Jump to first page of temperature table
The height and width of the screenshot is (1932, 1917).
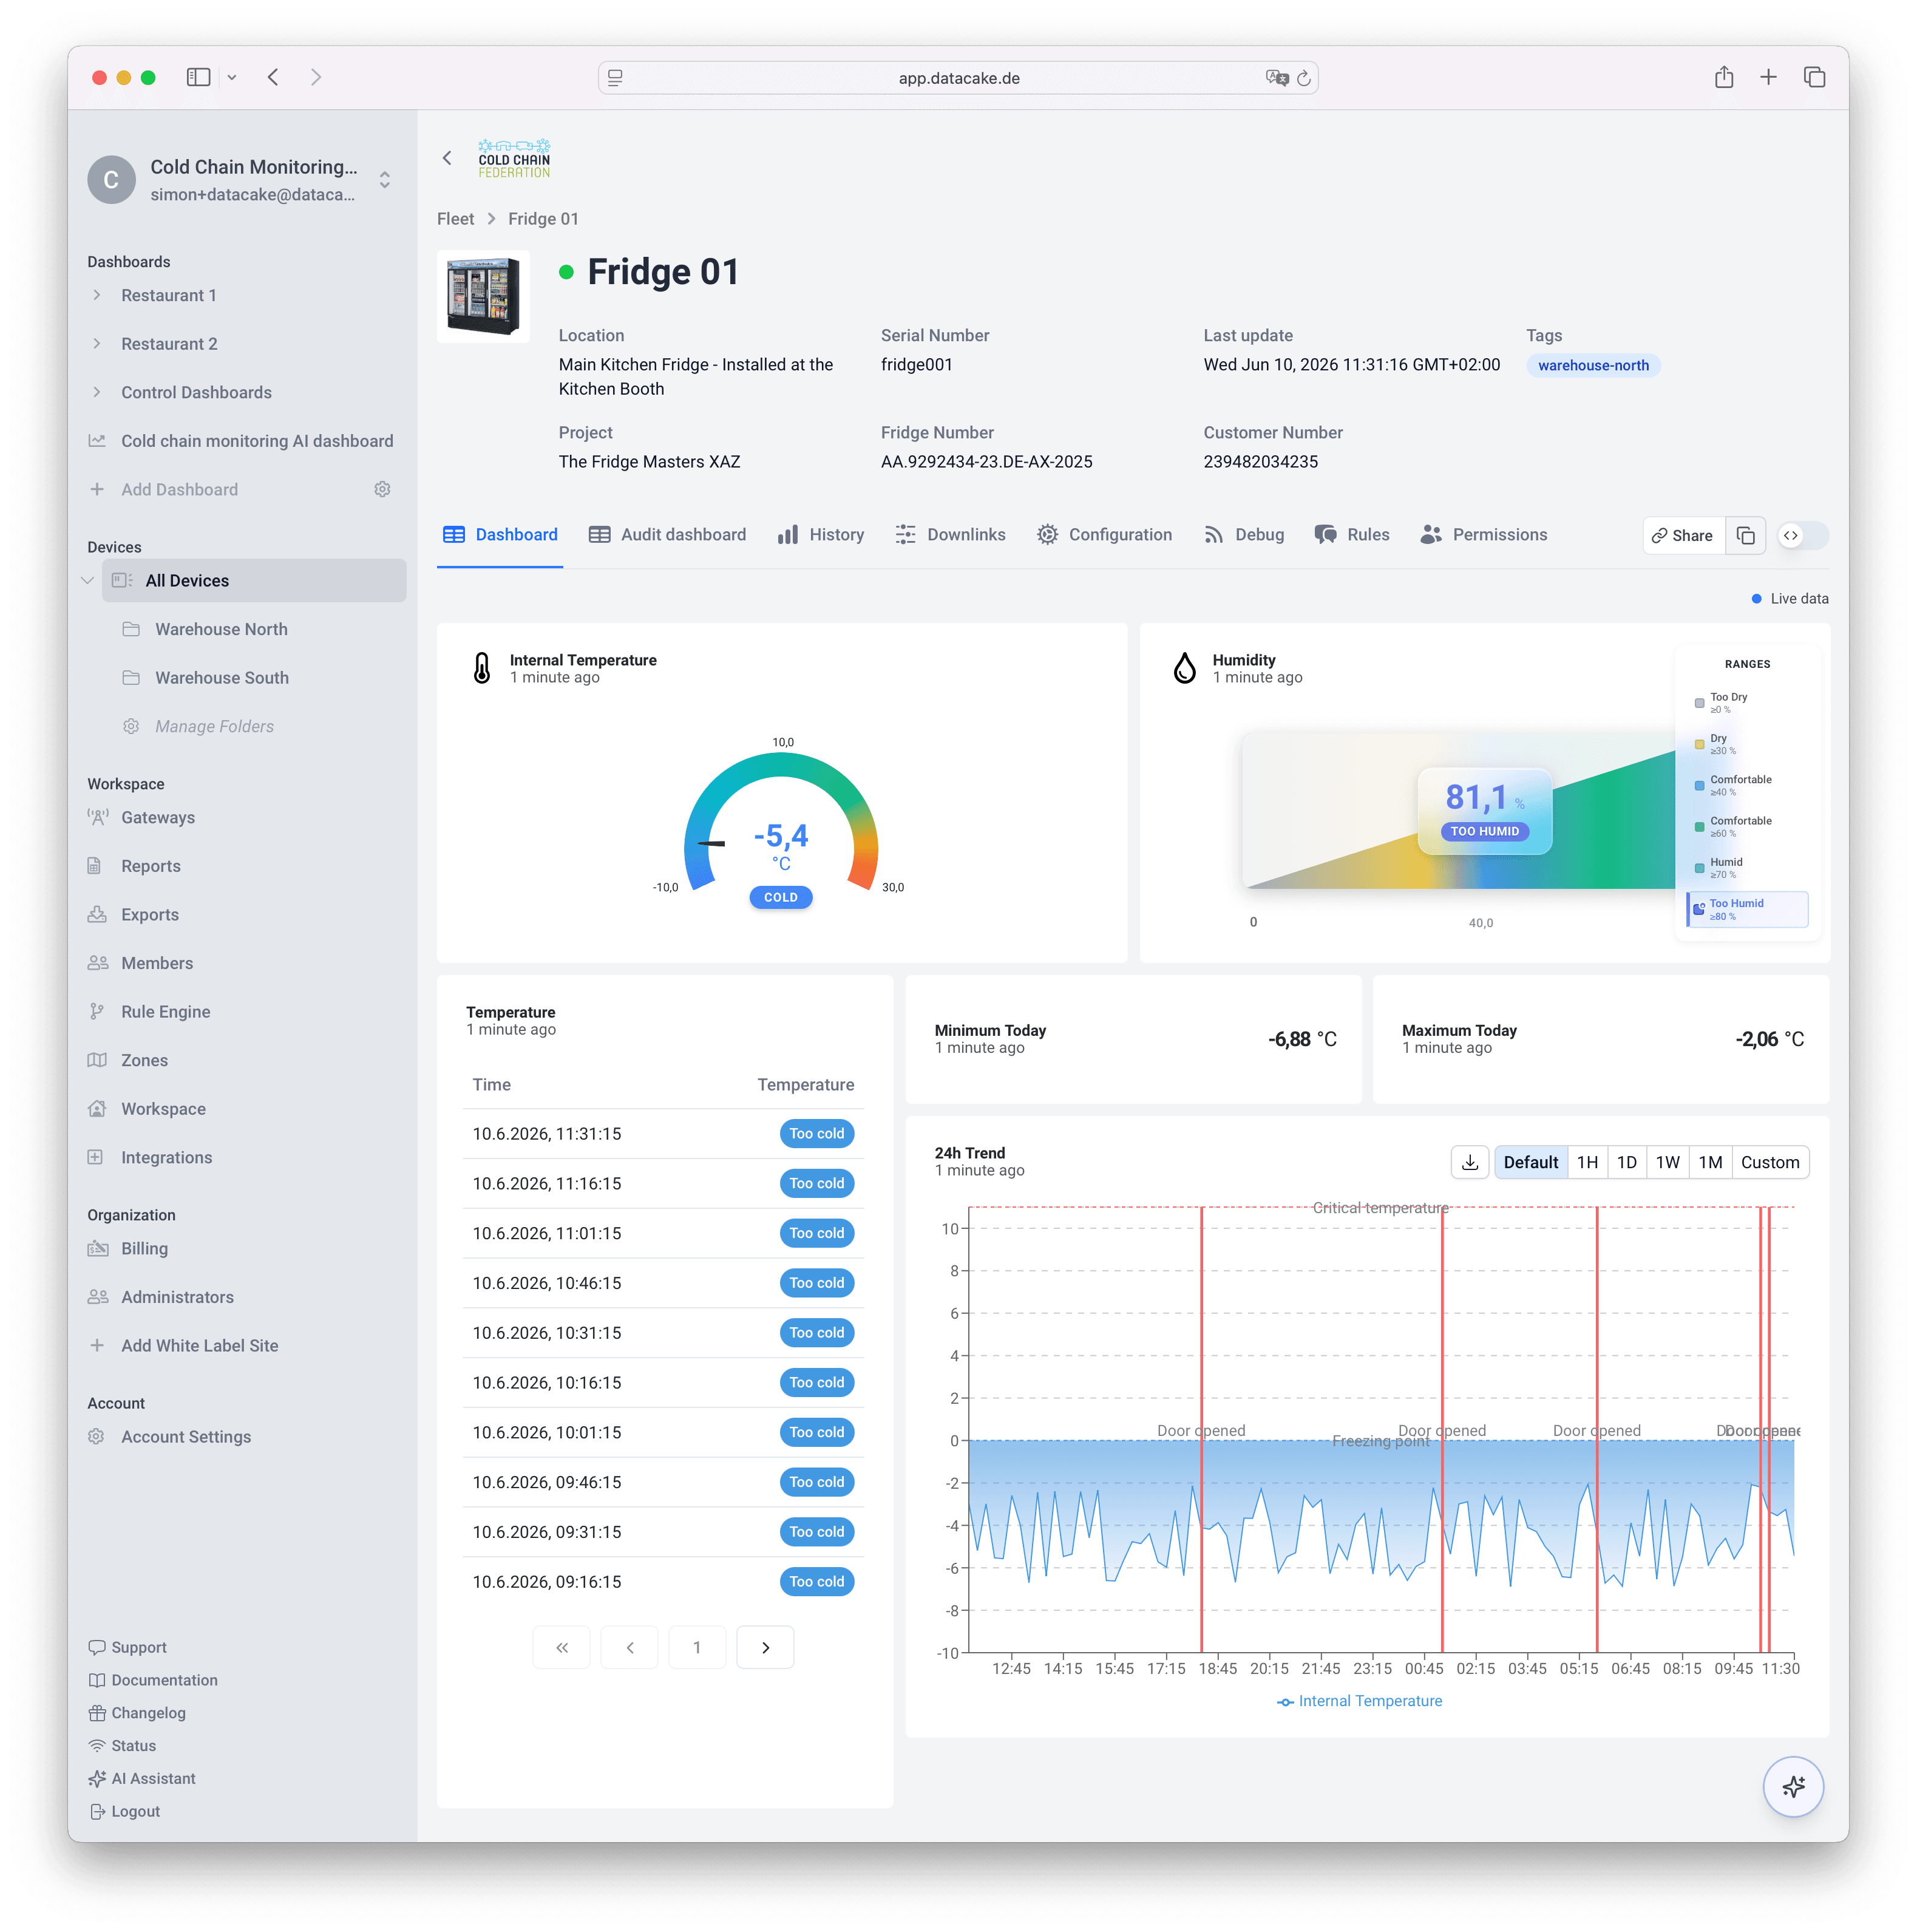[561, 1647]
